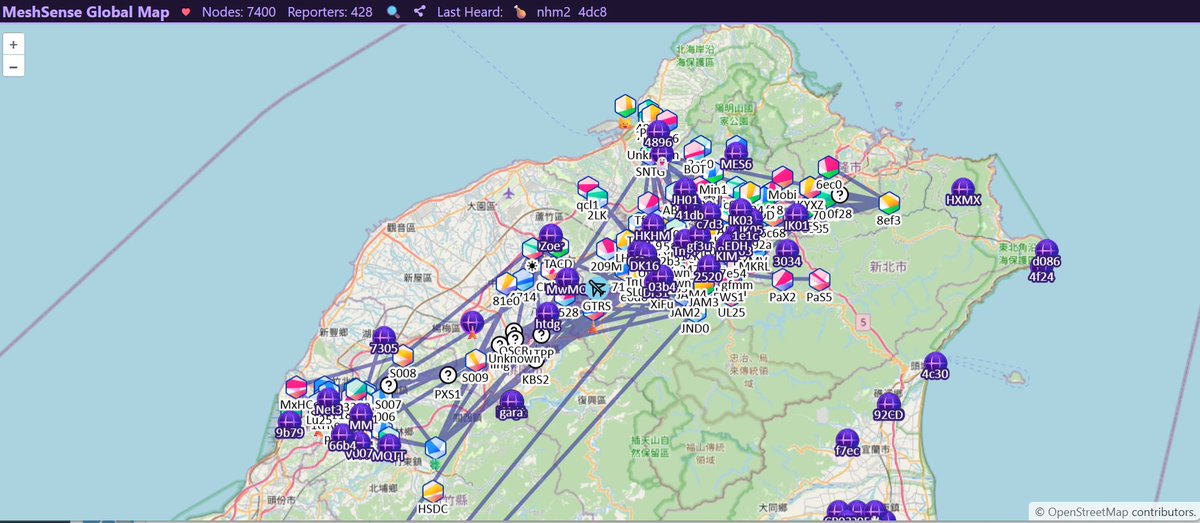Click the heart icon in header

point(185,12)
